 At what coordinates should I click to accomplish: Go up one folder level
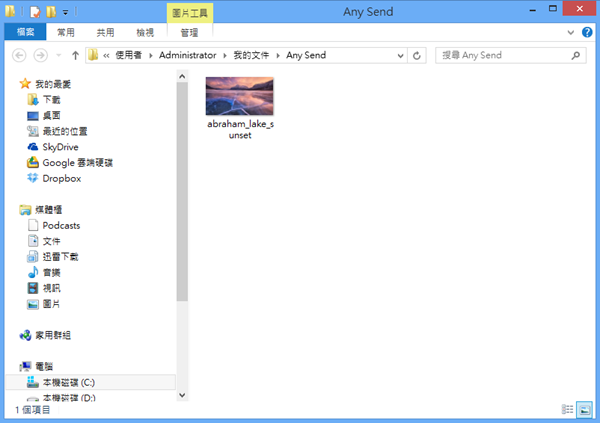click(75, 56)
